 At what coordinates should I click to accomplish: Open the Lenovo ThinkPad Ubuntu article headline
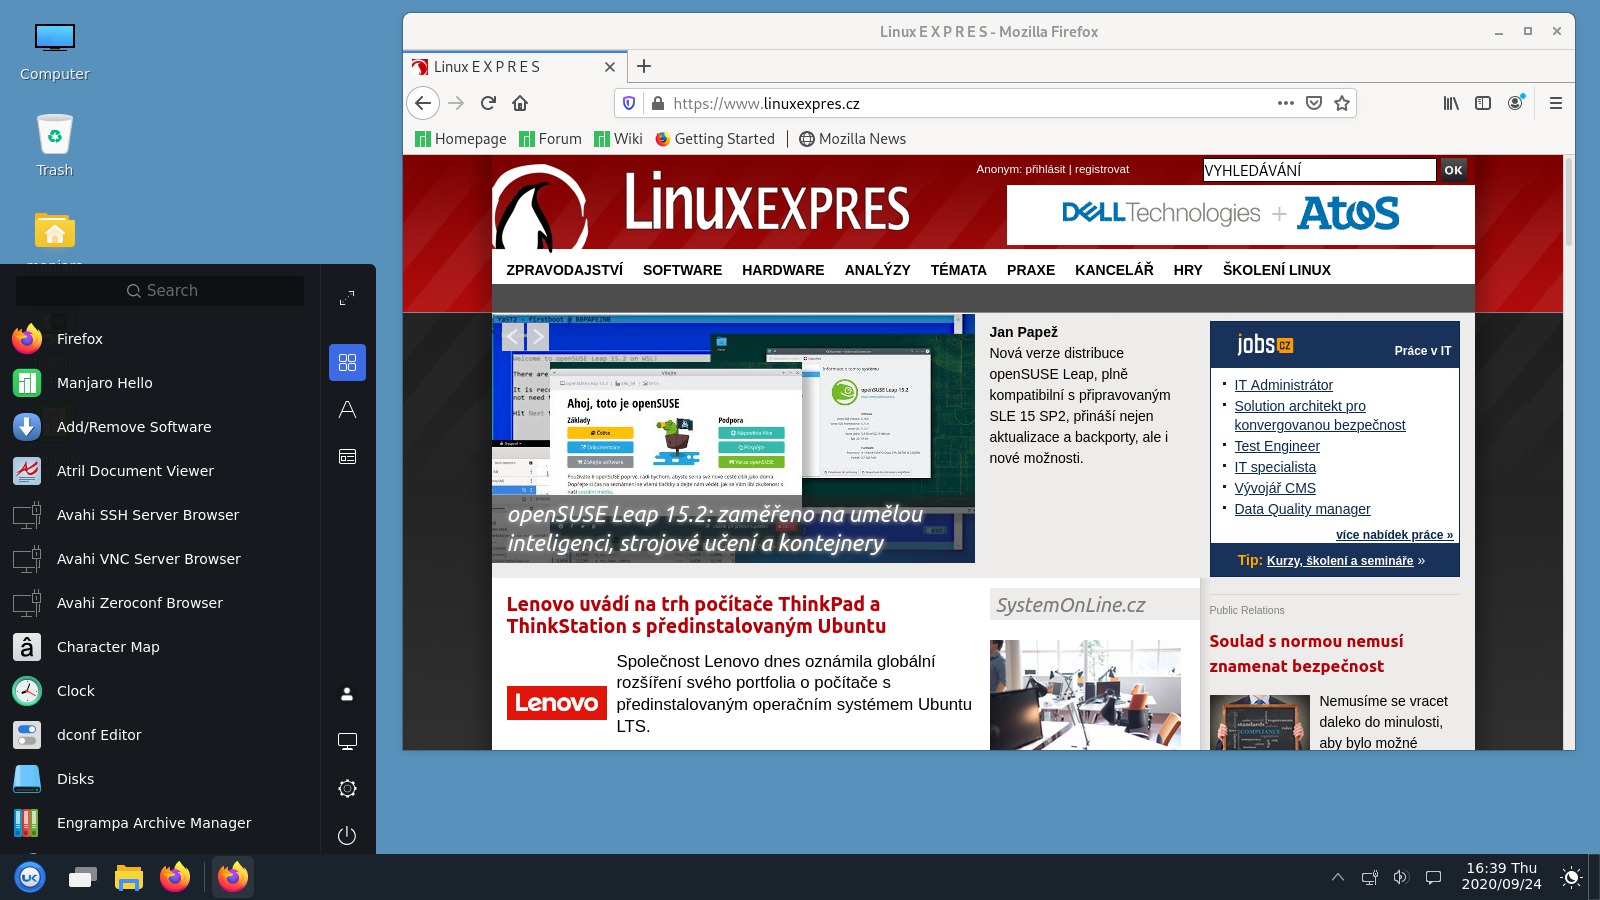pyautogui.click(x=696, y=615)
